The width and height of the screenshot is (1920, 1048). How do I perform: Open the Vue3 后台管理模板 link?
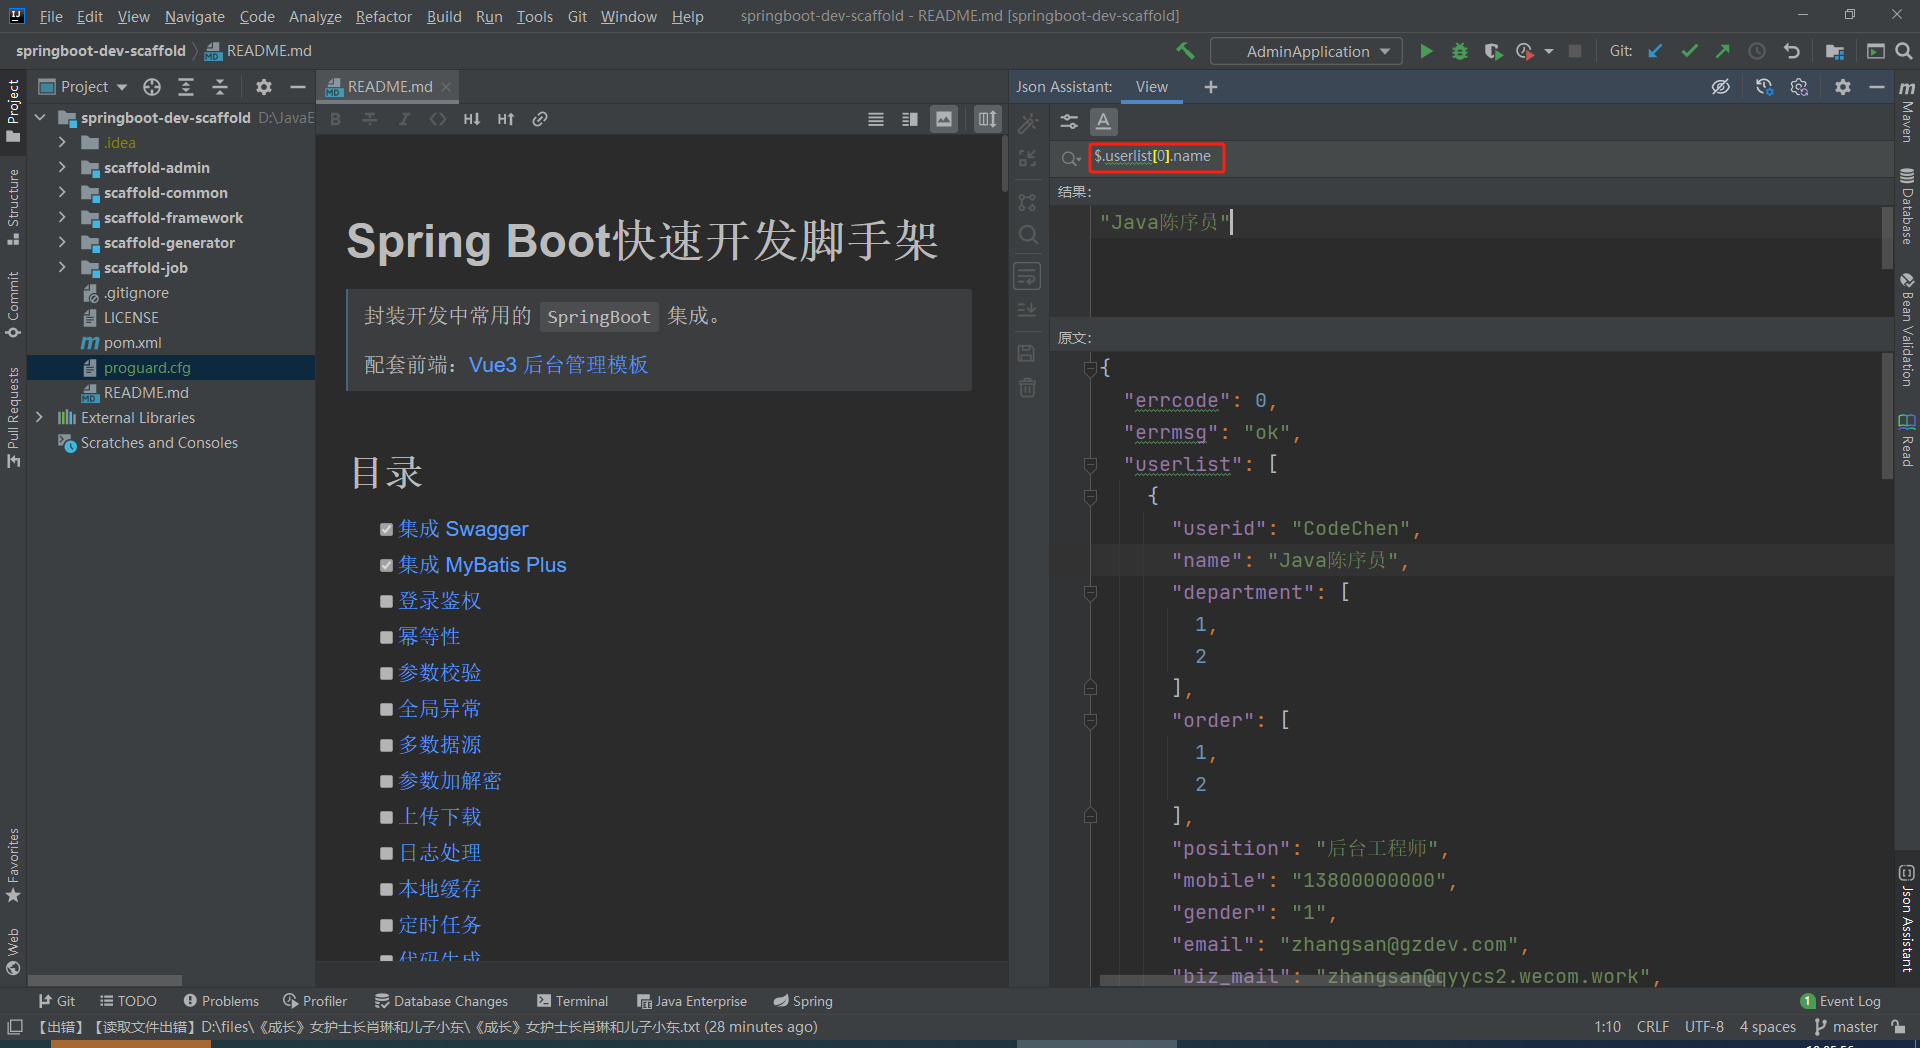558,365
